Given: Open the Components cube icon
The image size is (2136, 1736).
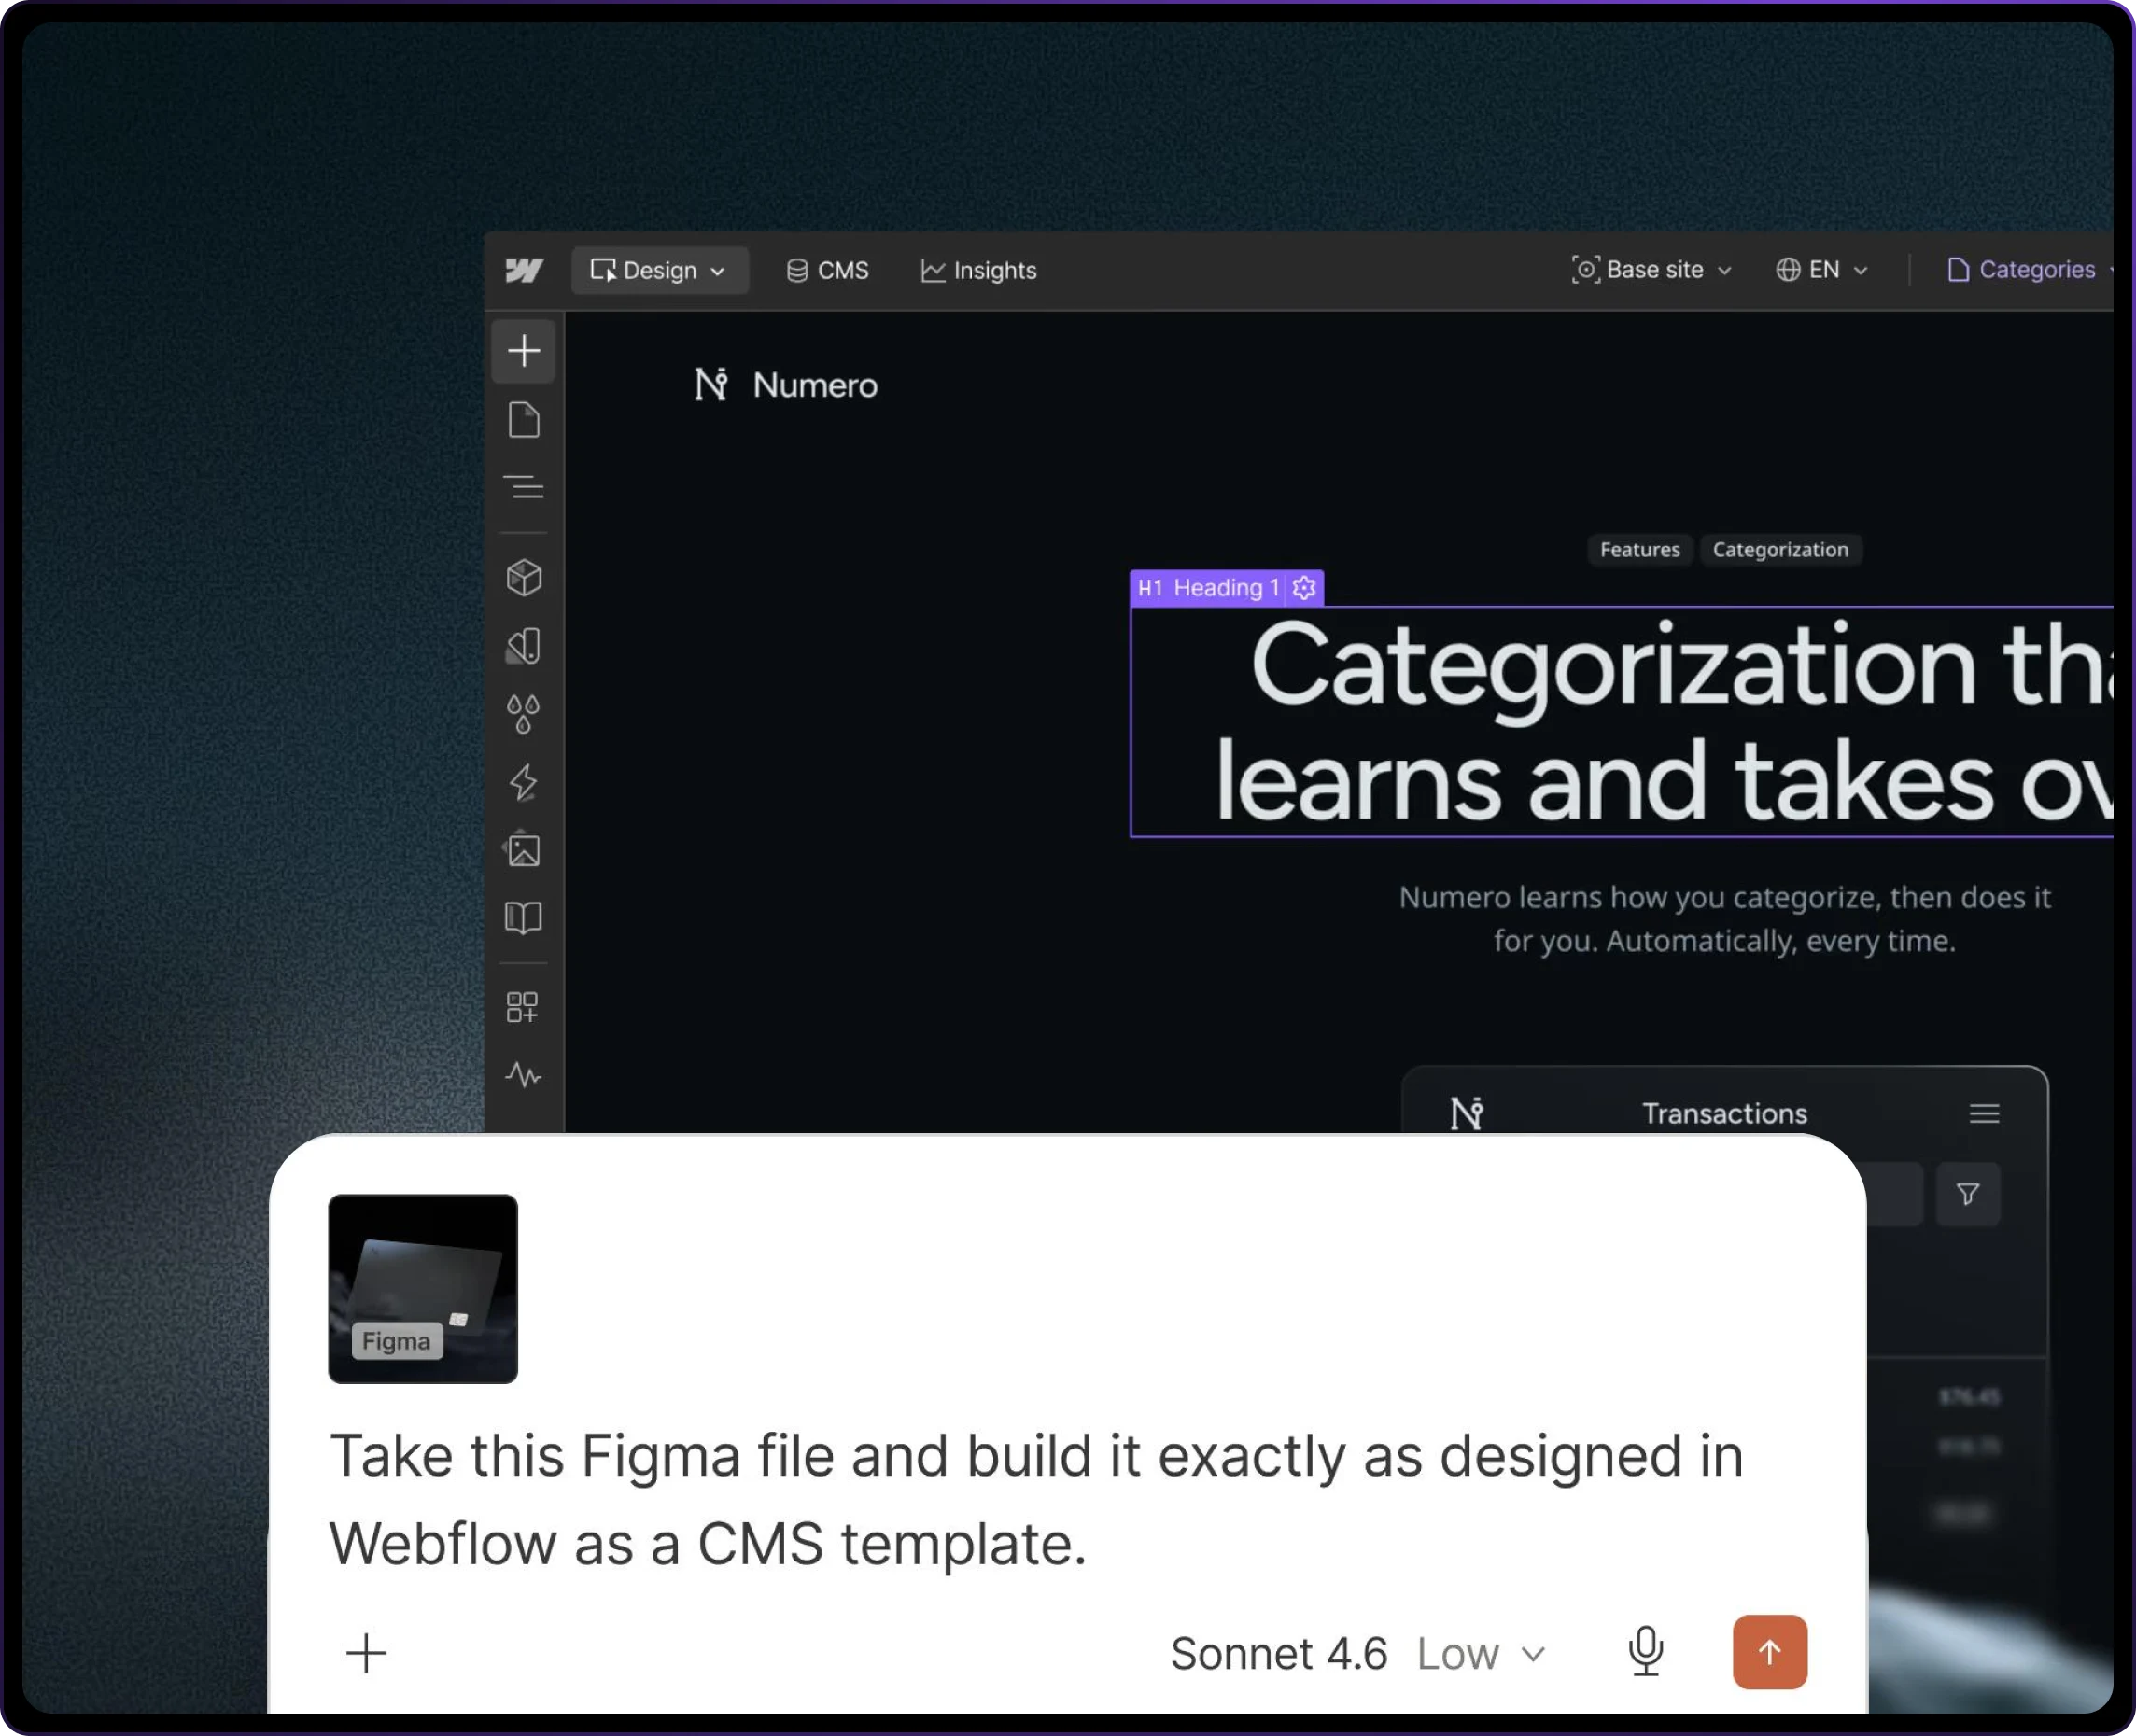Looking at the screenshot, I should tap(524, 578).
